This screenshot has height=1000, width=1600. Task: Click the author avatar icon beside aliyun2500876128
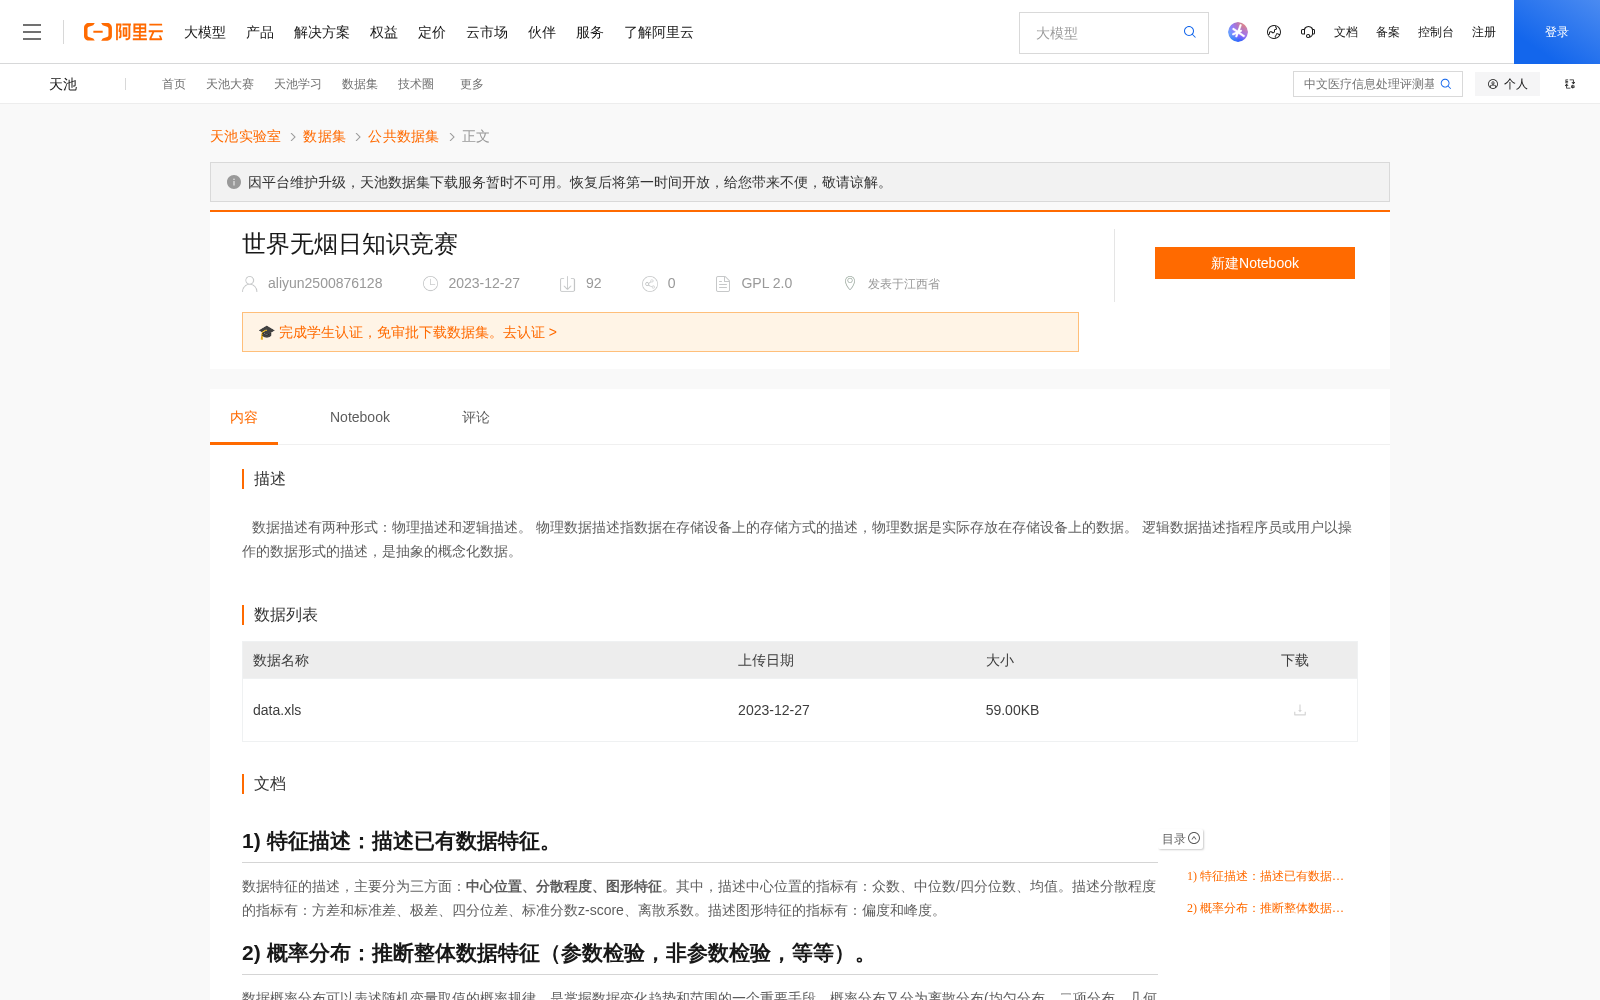250,284
